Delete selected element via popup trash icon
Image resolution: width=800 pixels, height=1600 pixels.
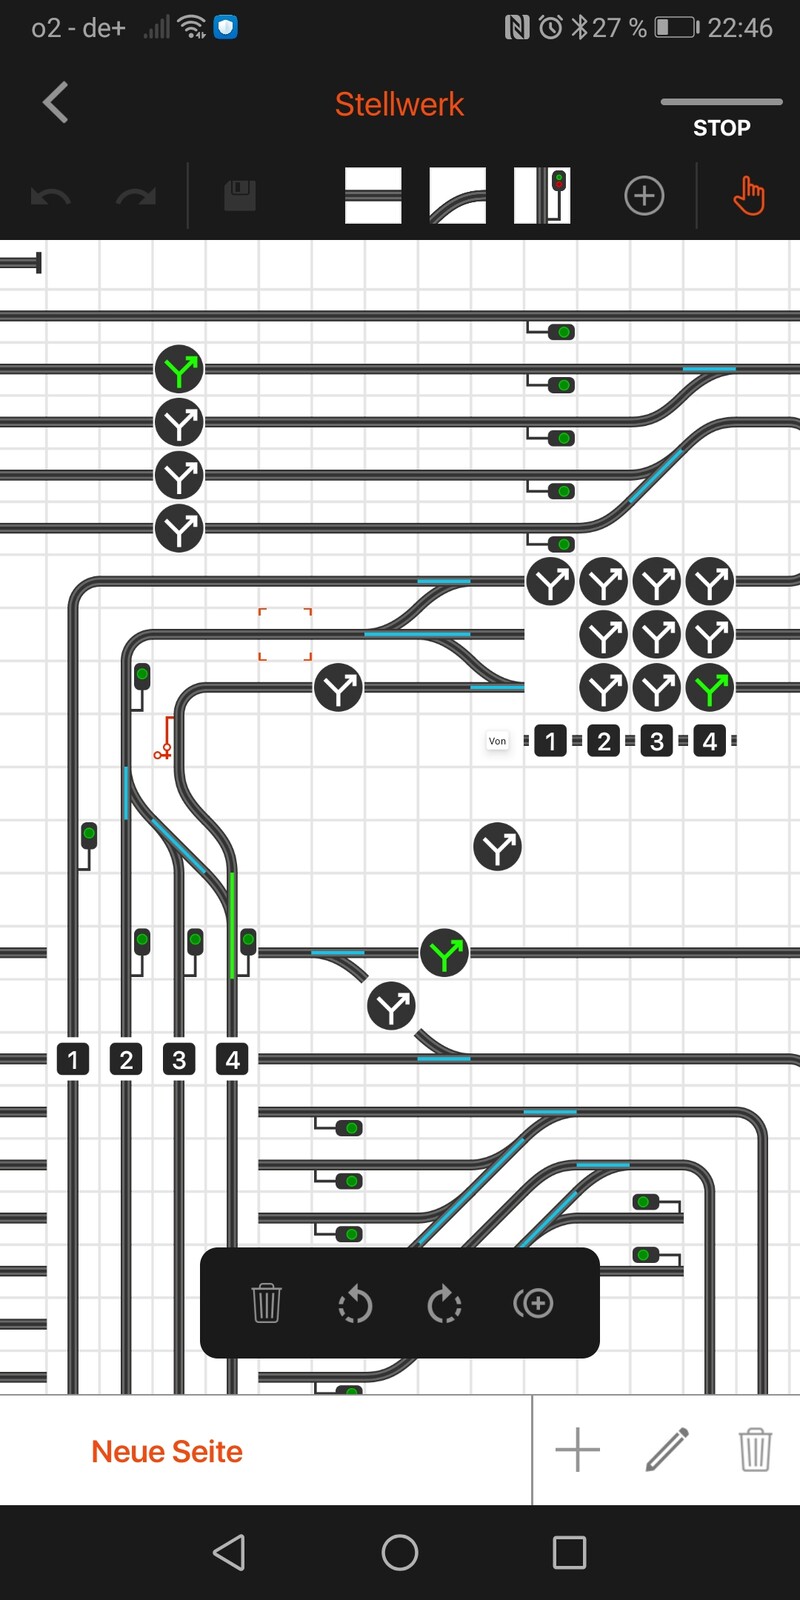coord(266,1303)
